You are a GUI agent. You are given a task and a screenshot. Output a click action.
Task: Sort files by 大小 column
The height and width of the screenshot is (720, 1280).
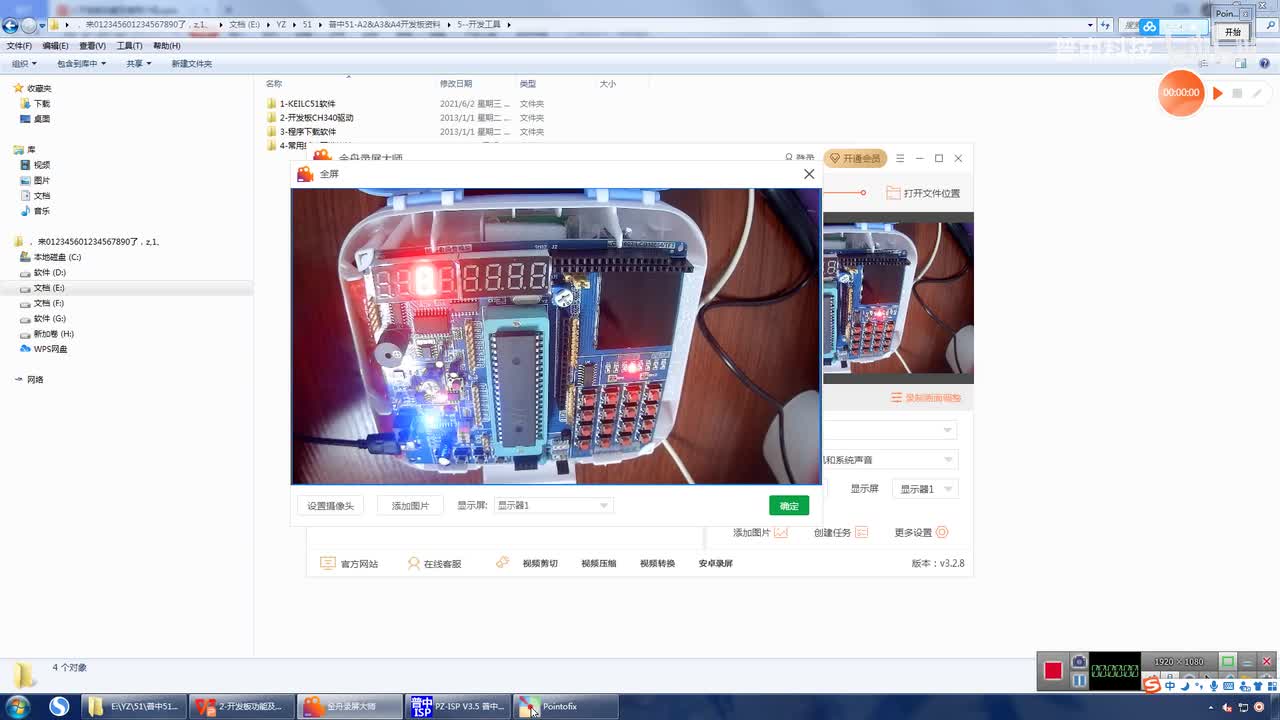(608, 84)
